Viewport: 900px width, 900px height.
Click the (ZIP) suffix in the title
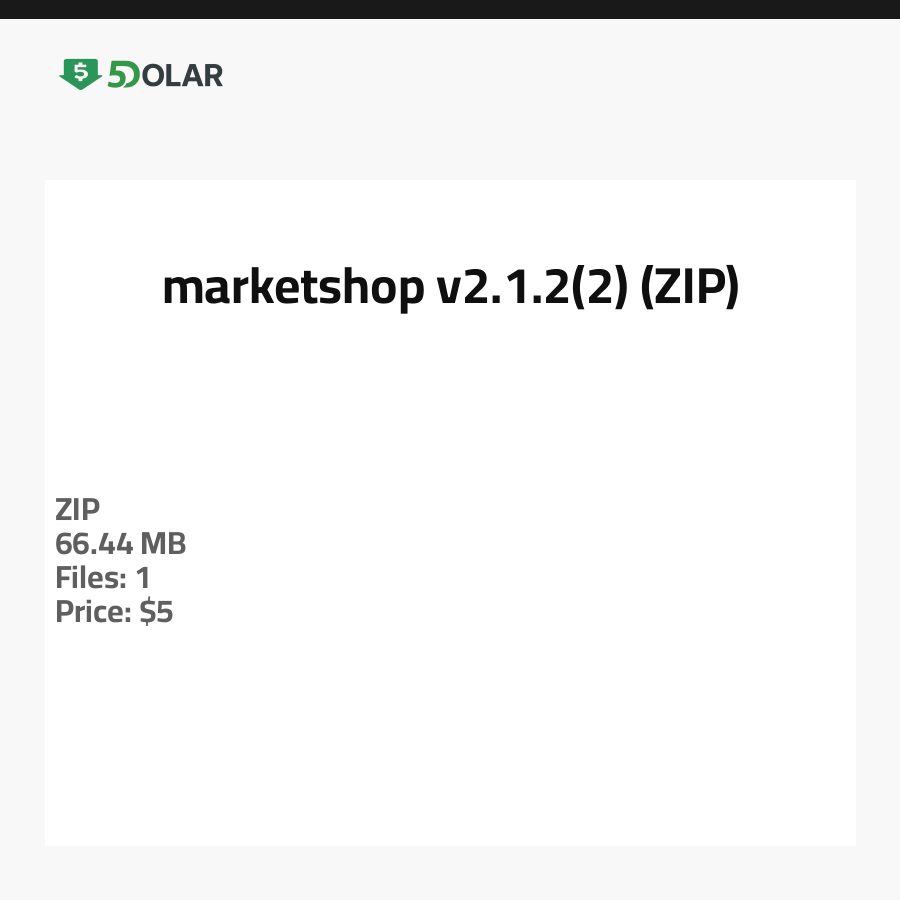coord(688,288)
